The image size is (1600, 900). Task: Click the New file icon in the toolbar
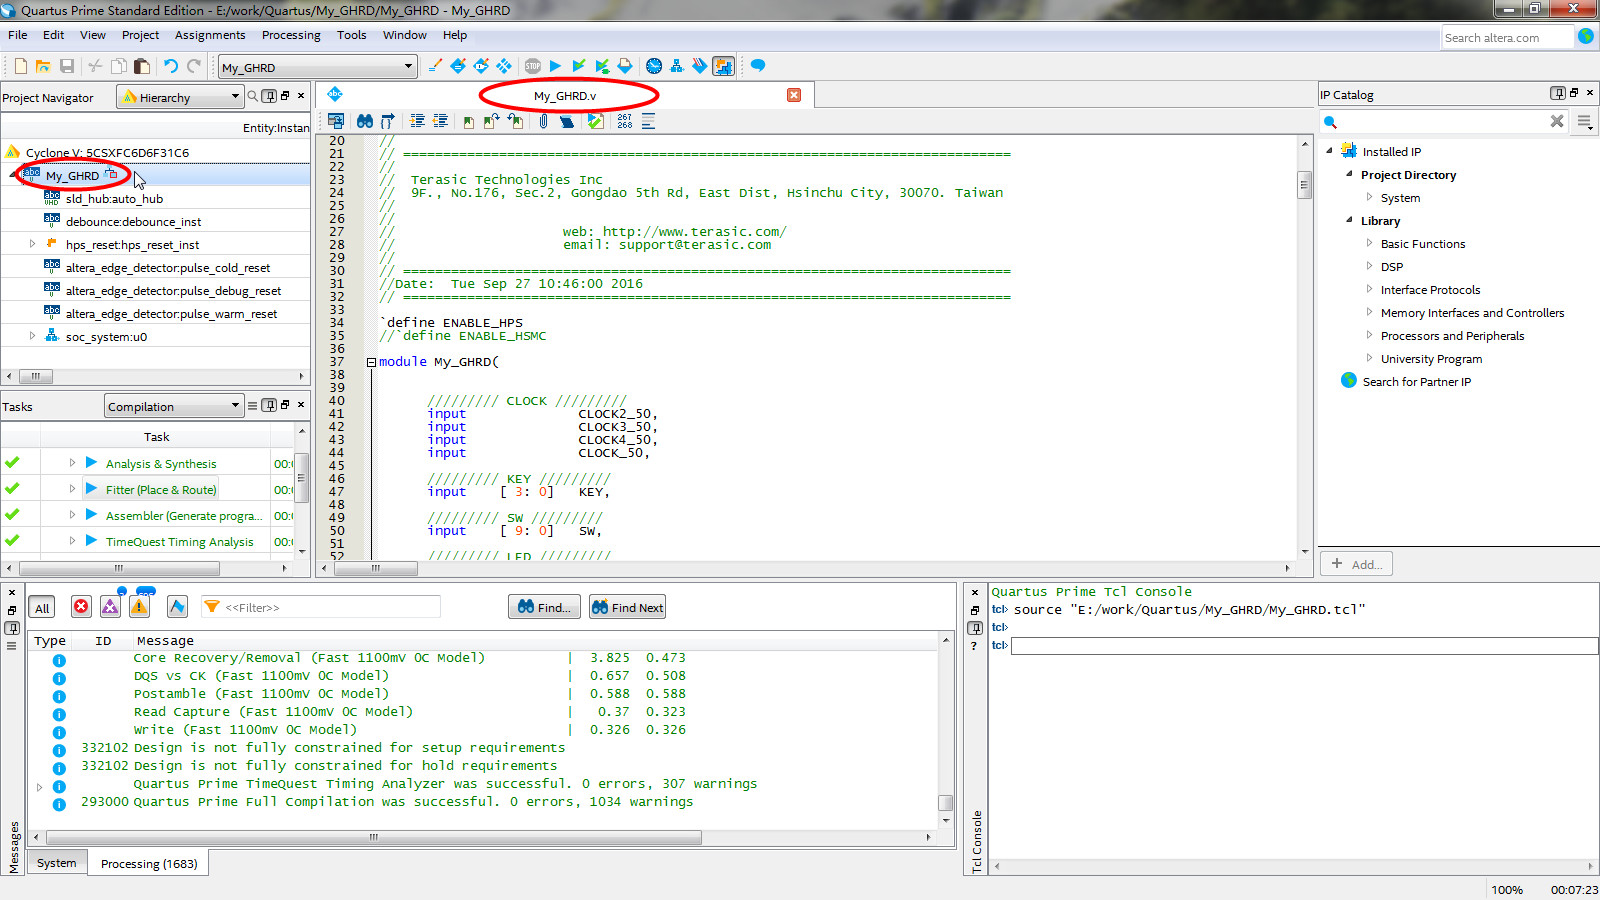click(x=21, y=66)
